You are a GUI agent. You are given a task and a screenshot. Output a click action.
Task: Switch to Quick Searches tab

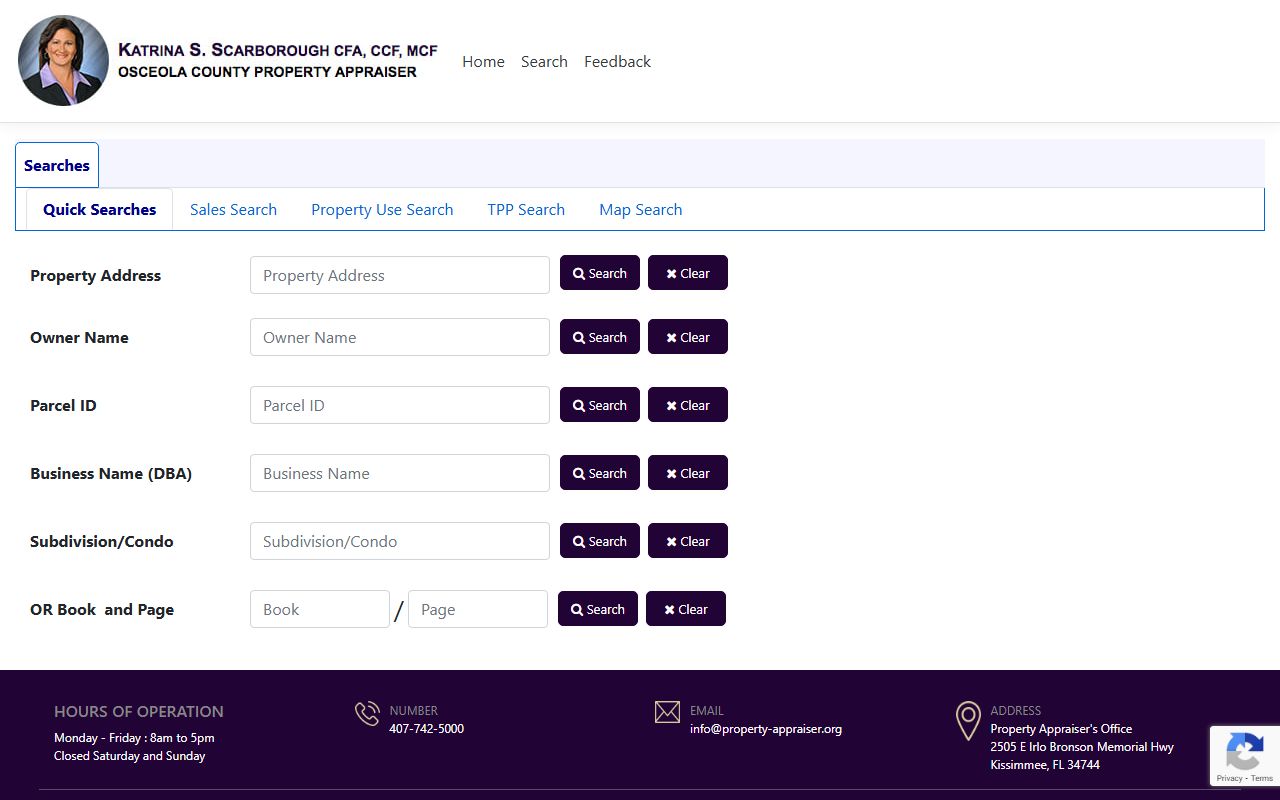coord(99,209)
